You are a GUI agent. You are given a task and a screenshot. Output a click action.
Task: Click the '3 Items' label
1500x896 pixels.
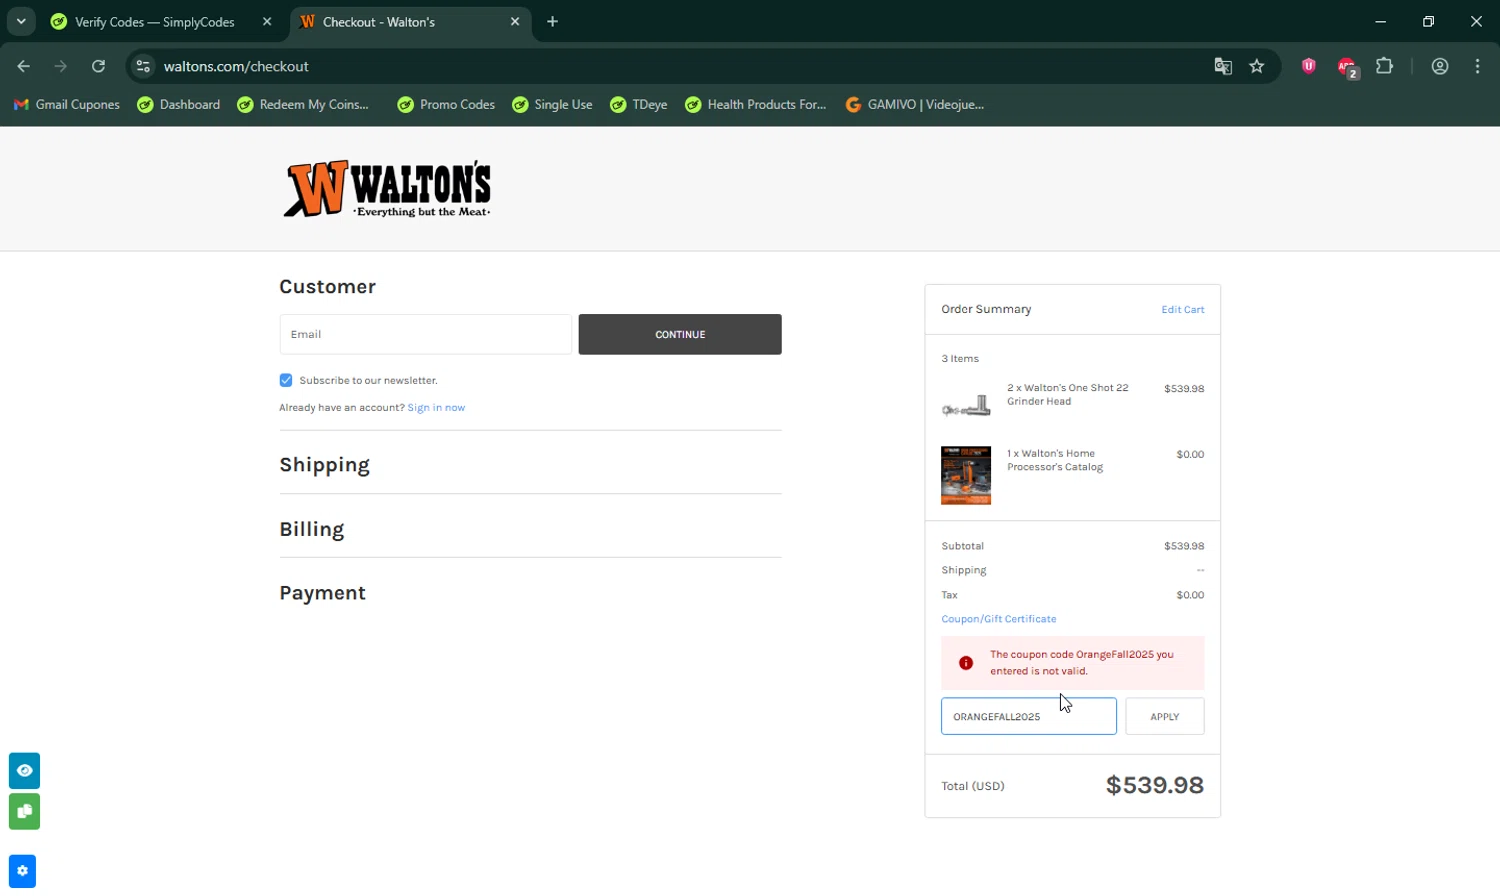(x=960, y=358)
